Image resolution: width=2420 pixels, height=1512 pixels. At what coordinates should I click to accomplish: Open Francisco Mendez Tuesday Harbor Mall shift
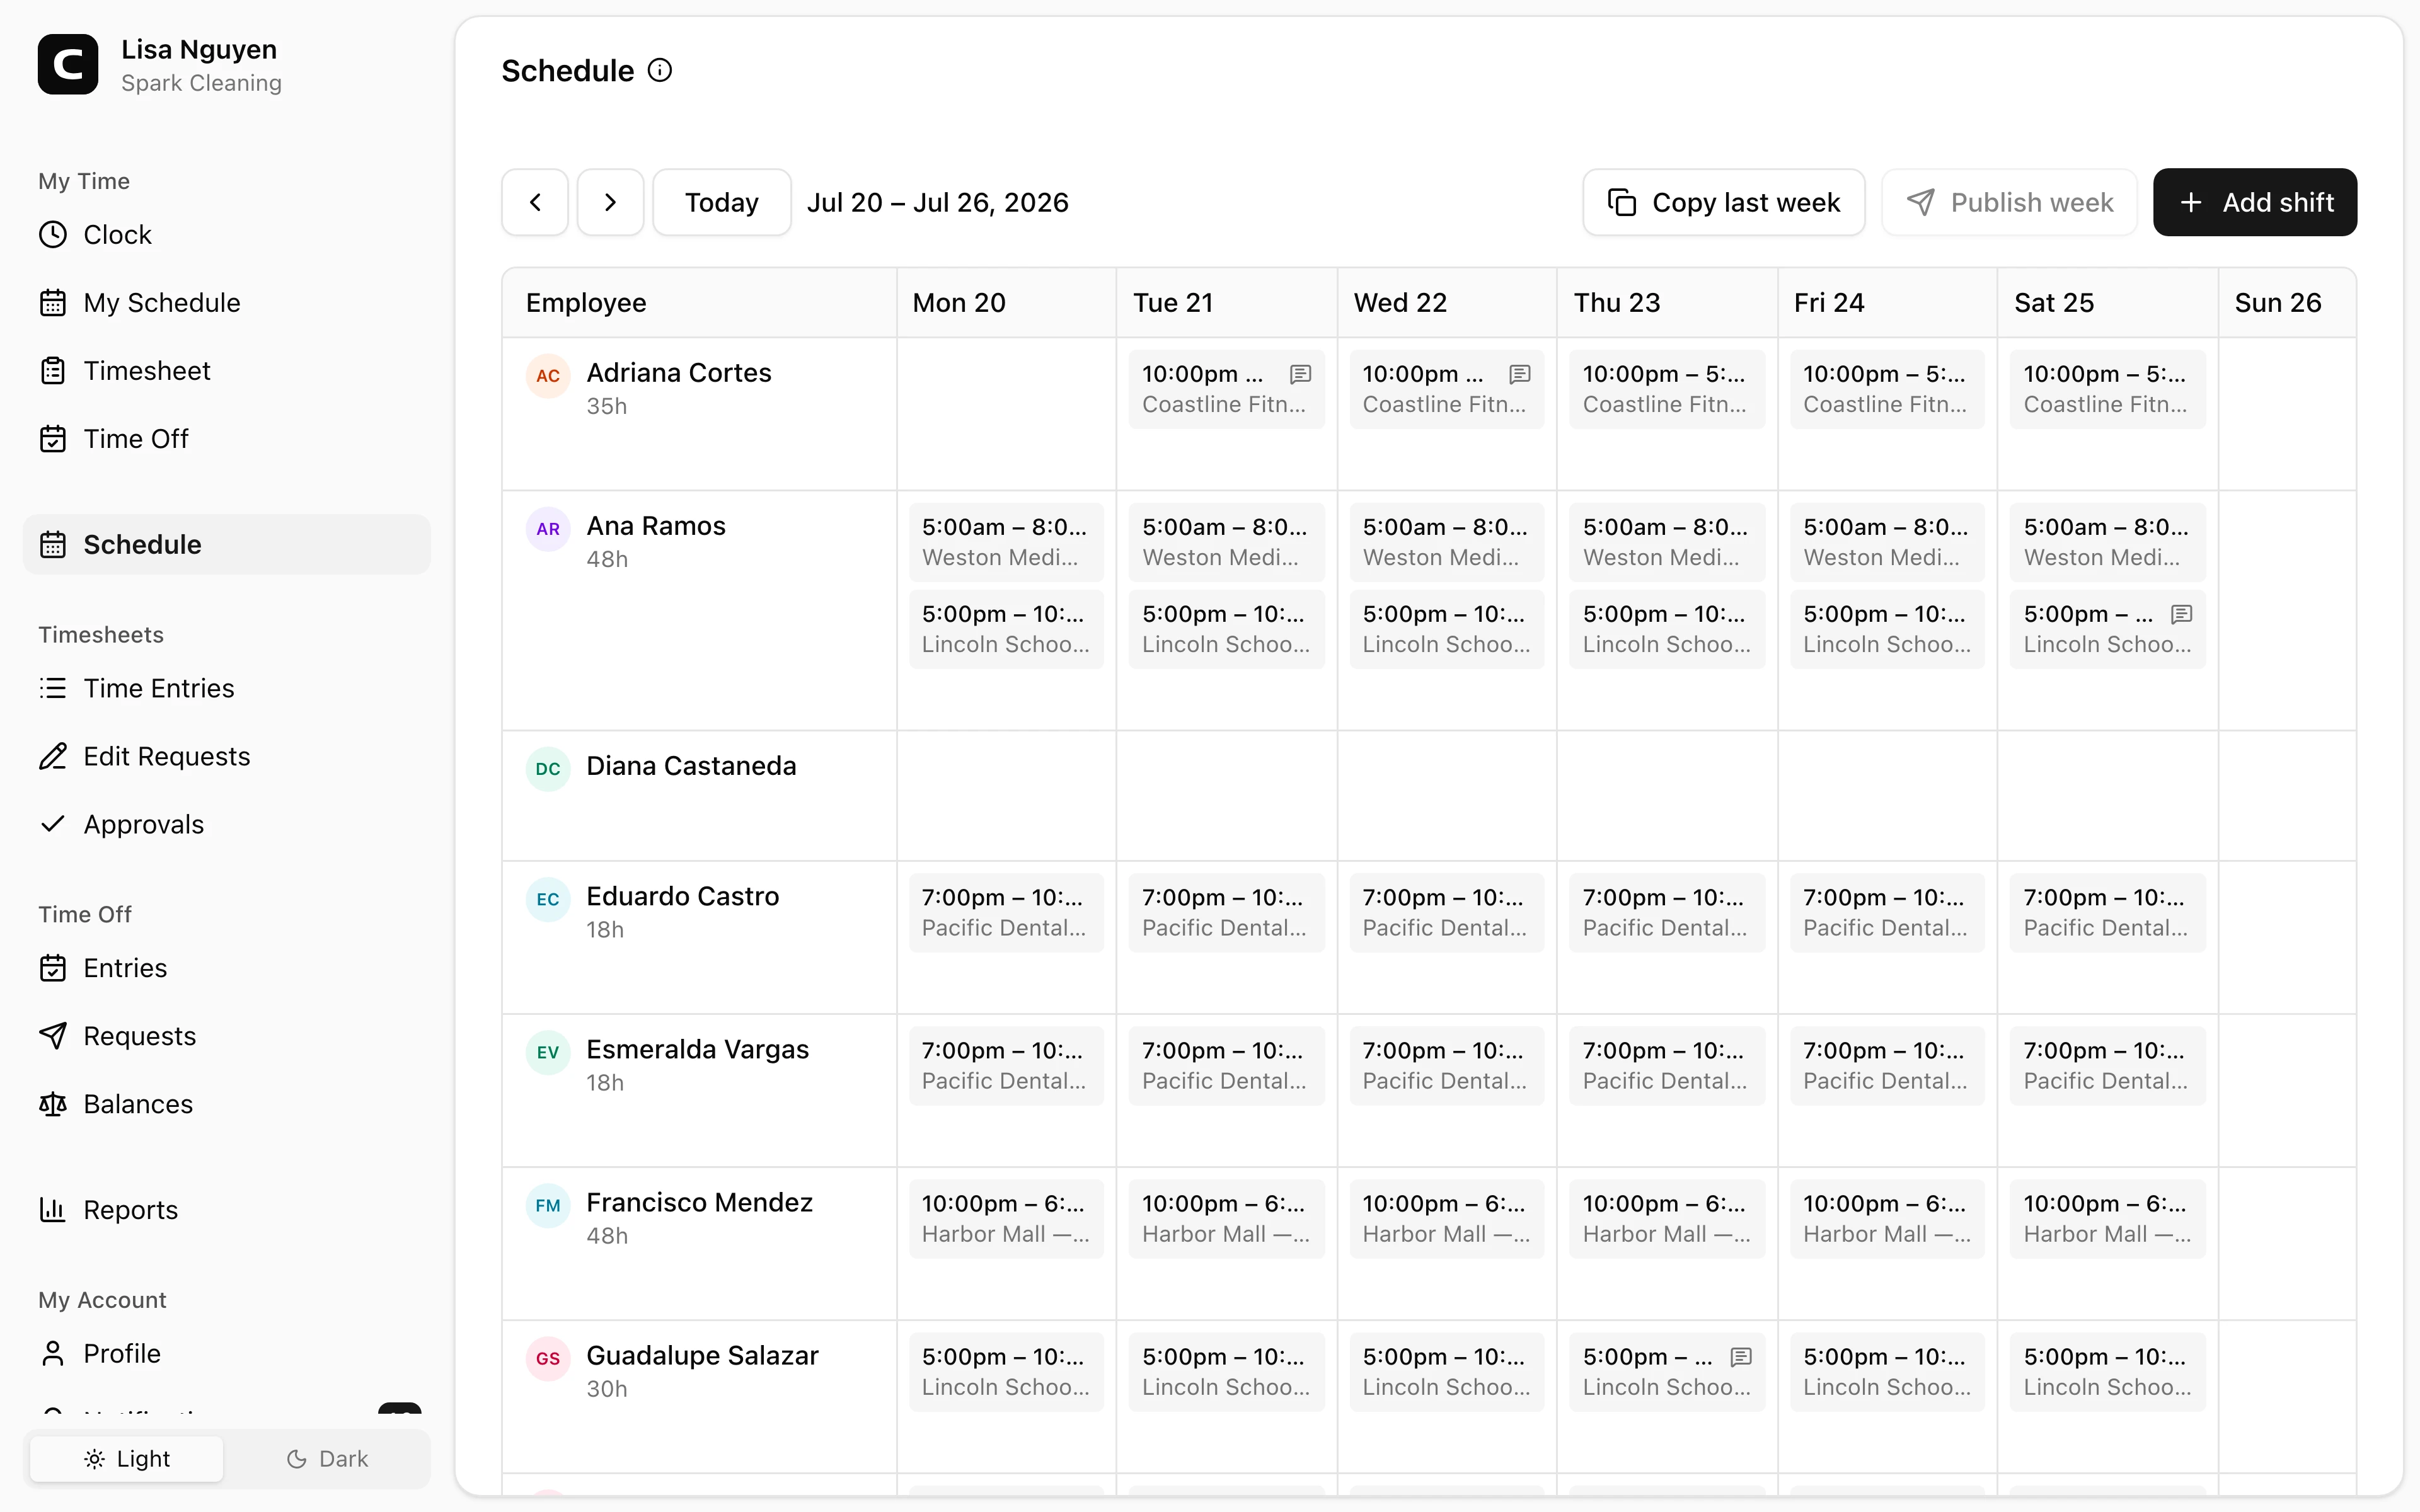(1226, 1219)
